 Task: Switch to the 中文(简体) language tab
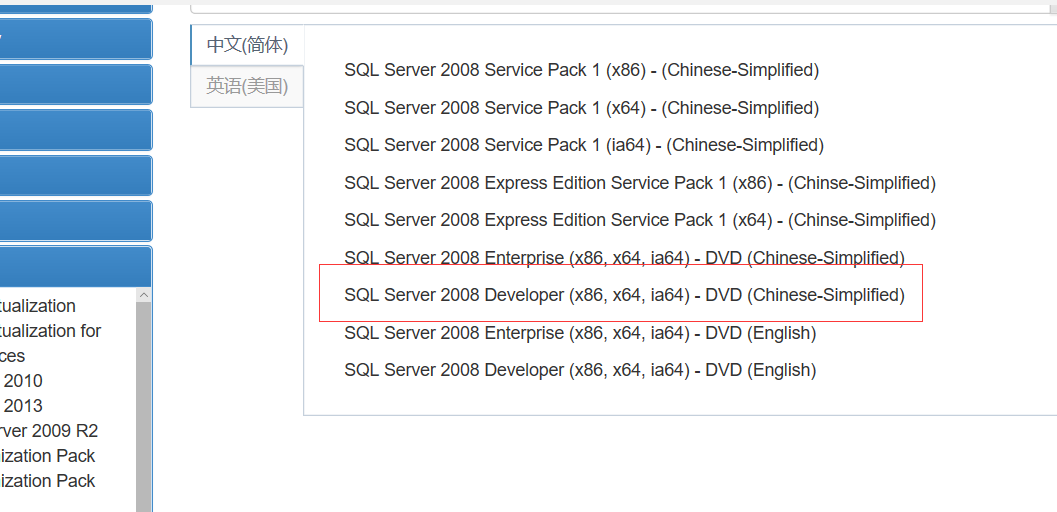pyautogui.click(x=247, y=45)
